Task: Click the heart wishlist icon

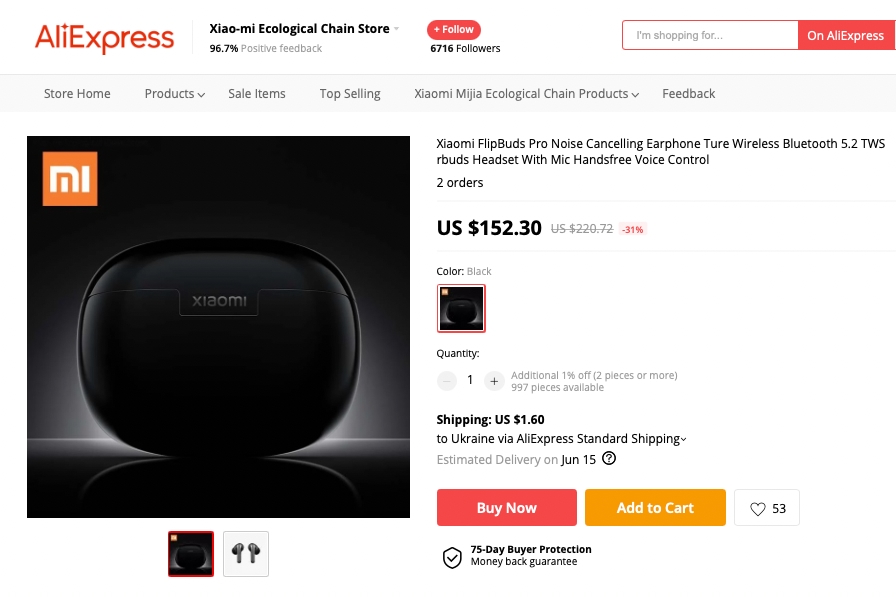Action: (758, 509)
